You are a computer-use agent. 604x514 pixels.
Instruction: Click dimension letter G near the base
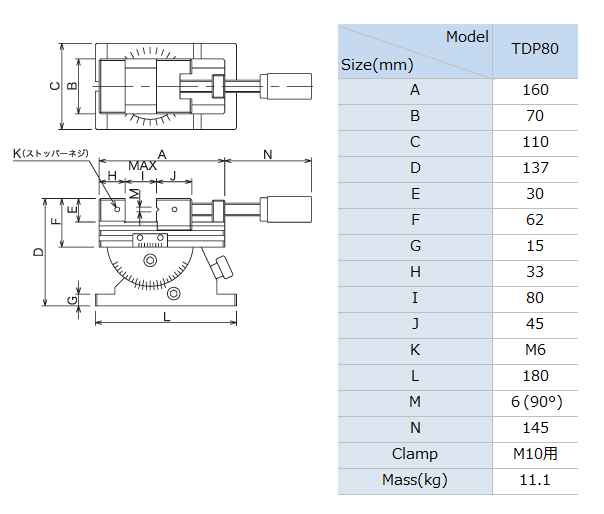72,300
